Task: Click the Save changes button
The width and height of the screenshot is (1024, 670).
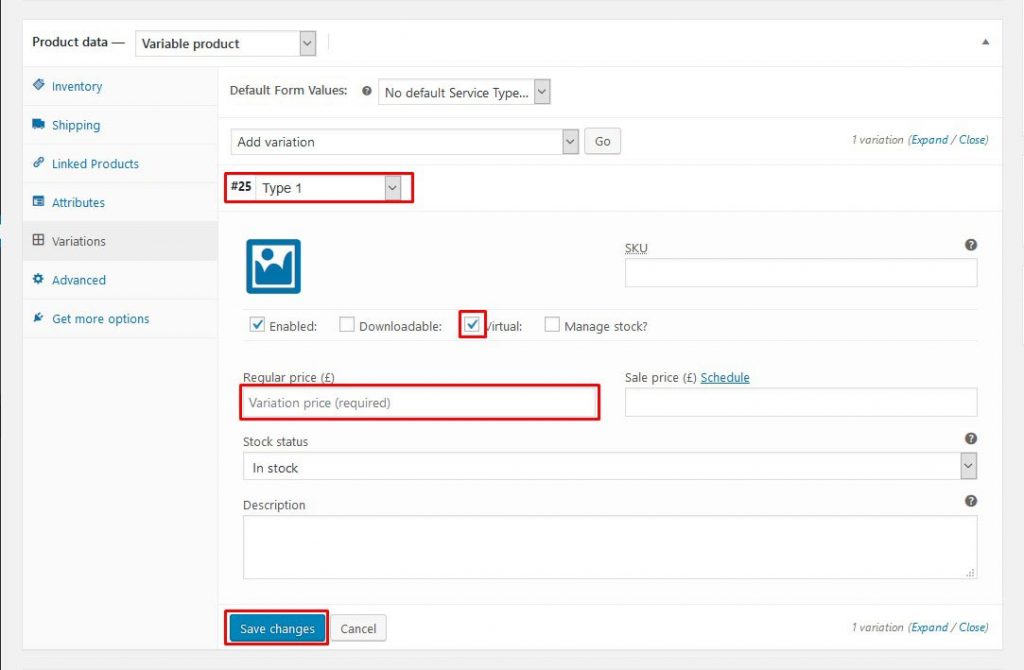Action: [276, 628]
